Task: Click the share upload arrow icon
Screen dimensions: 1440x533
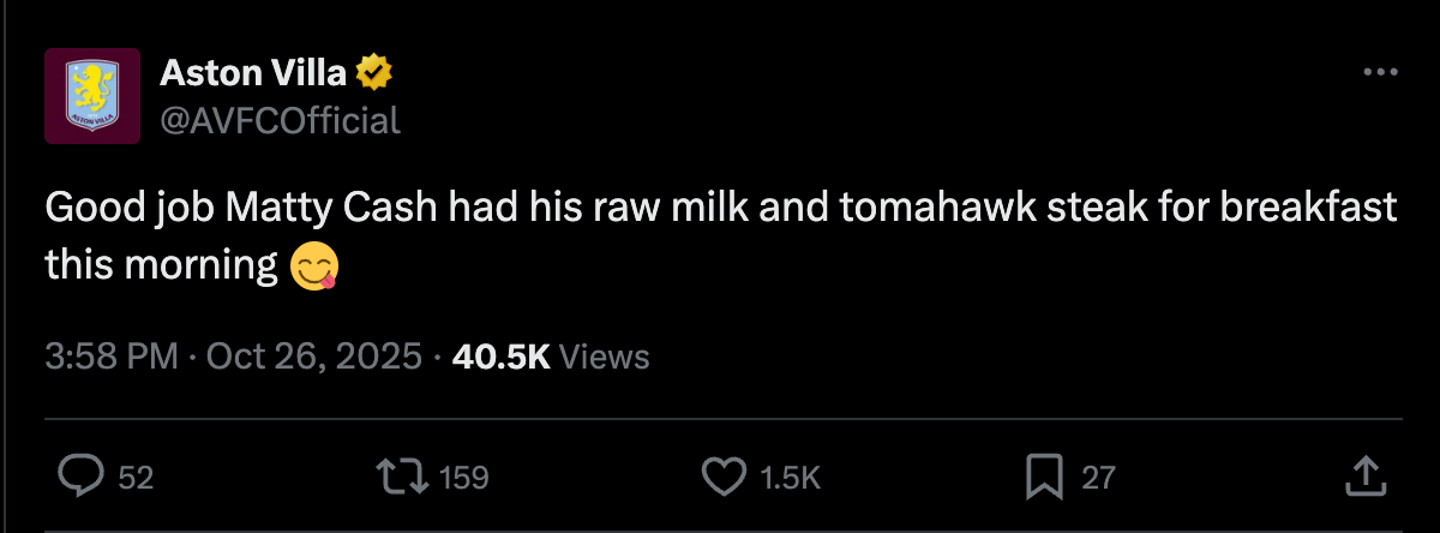Action: (x=1365, y=477)
